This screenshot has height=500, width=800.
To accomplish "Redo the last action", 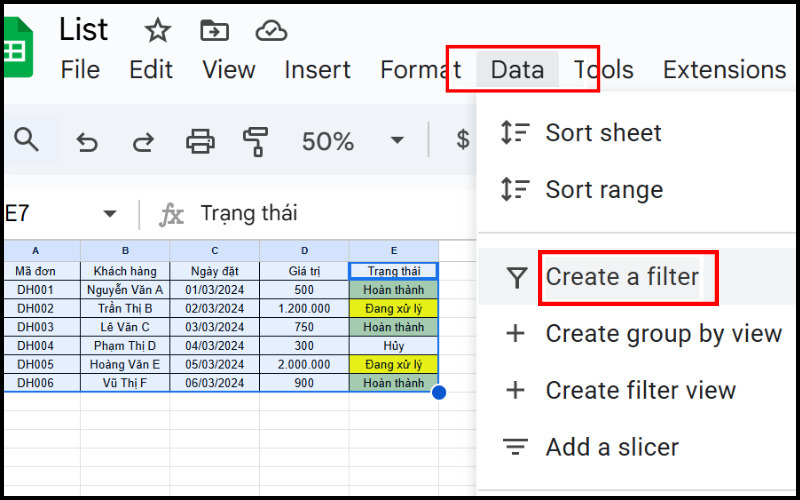I will [143, 141].
